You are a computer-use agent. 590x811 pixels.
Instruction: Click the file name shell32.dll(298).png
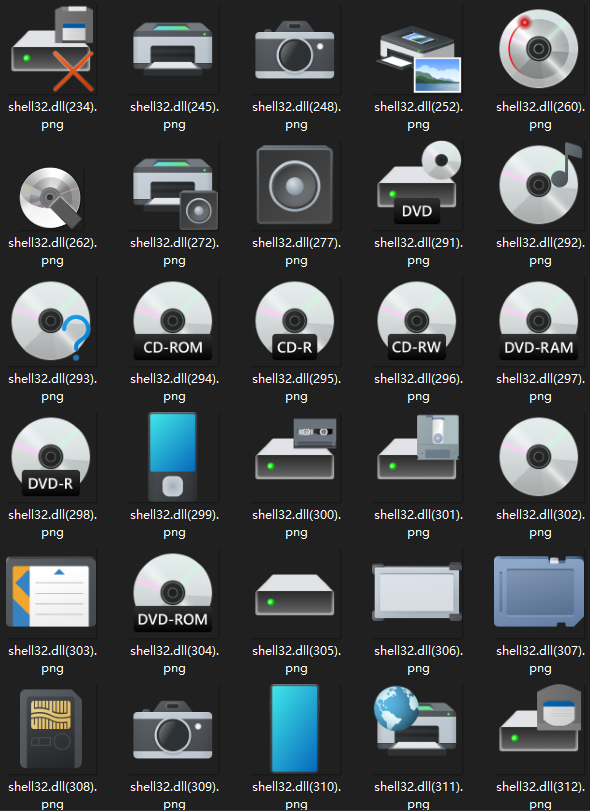53,523
